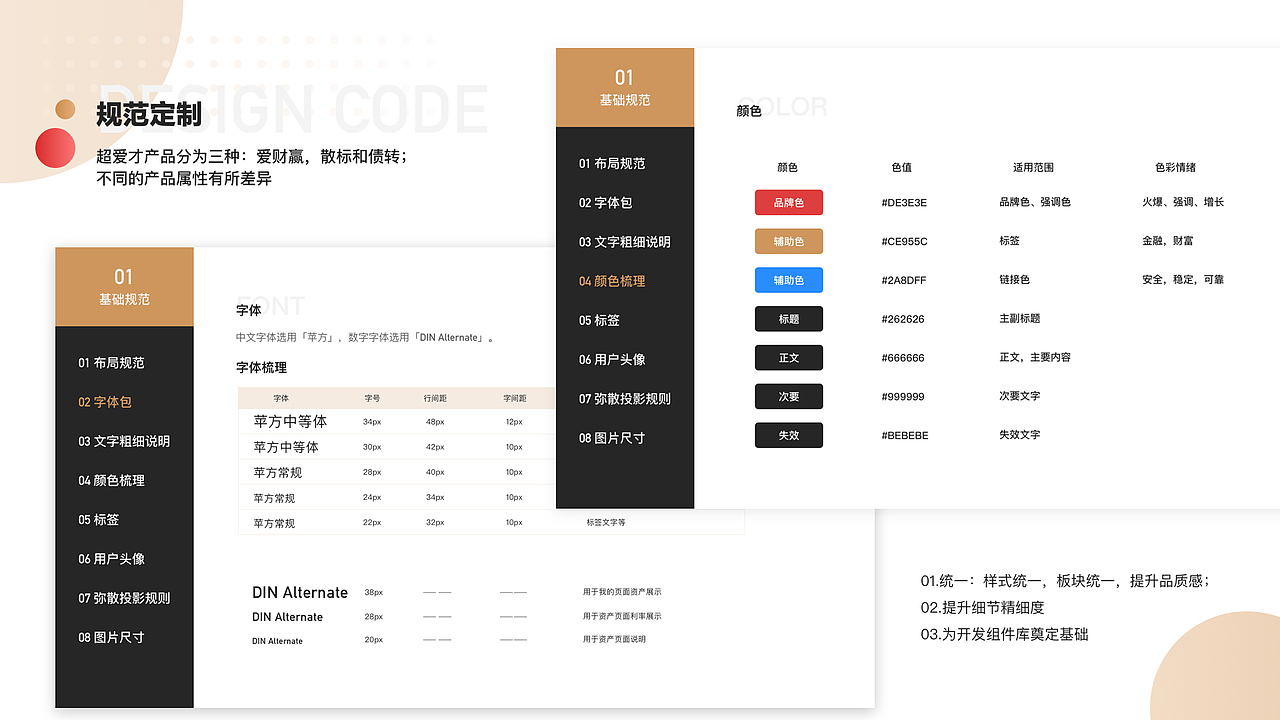Open 06 用户头像 in the color panel sidebar
Screen dimensions: 1280x720
point(611,359)
